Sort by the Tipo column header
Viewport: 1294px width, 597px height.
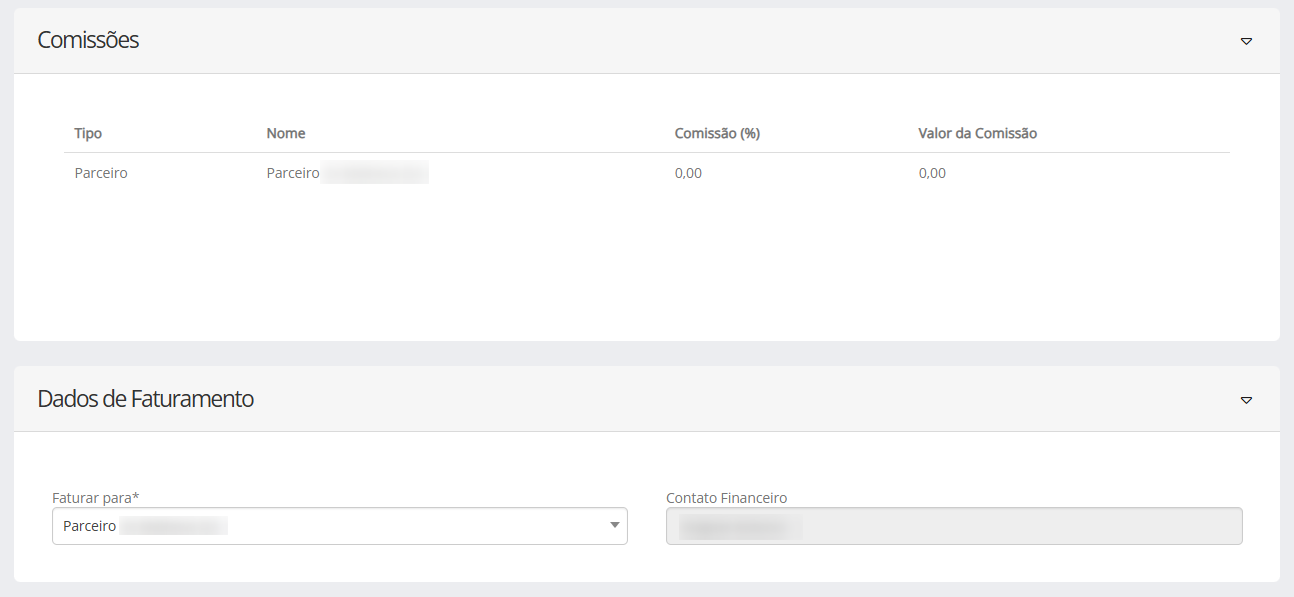click(x=88, y=133)
